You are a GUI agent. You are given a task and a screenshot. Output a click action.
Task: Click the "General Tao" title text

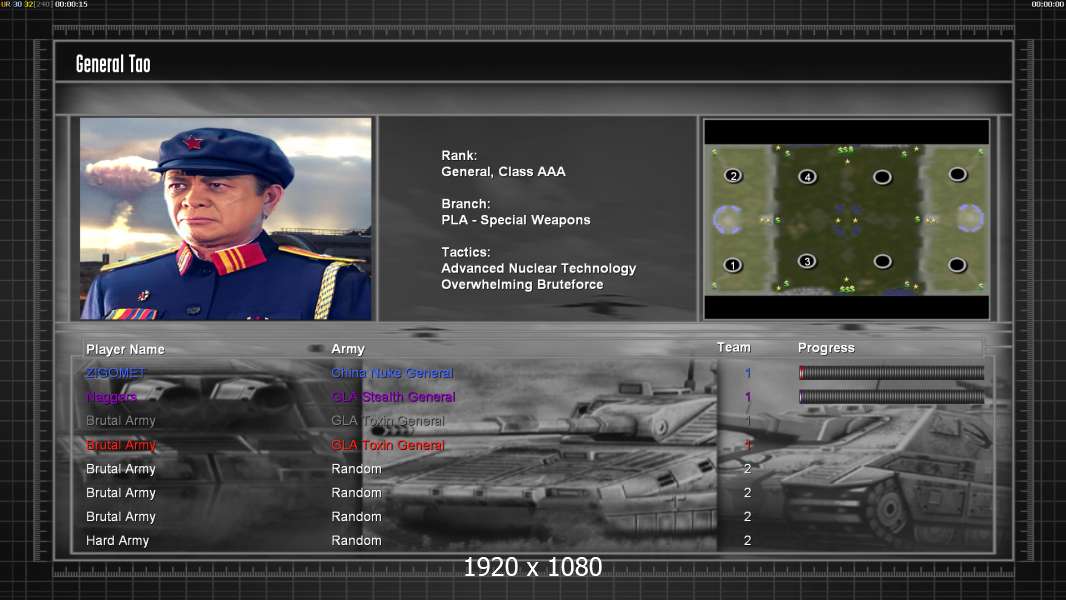(113, 64)
